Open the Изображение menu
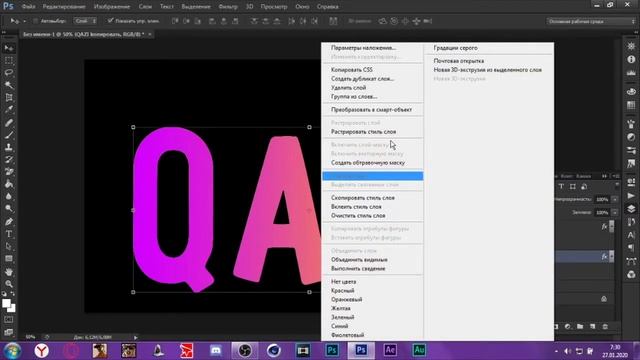This screenshot has width=640, height=360. [x=112, y=7]
